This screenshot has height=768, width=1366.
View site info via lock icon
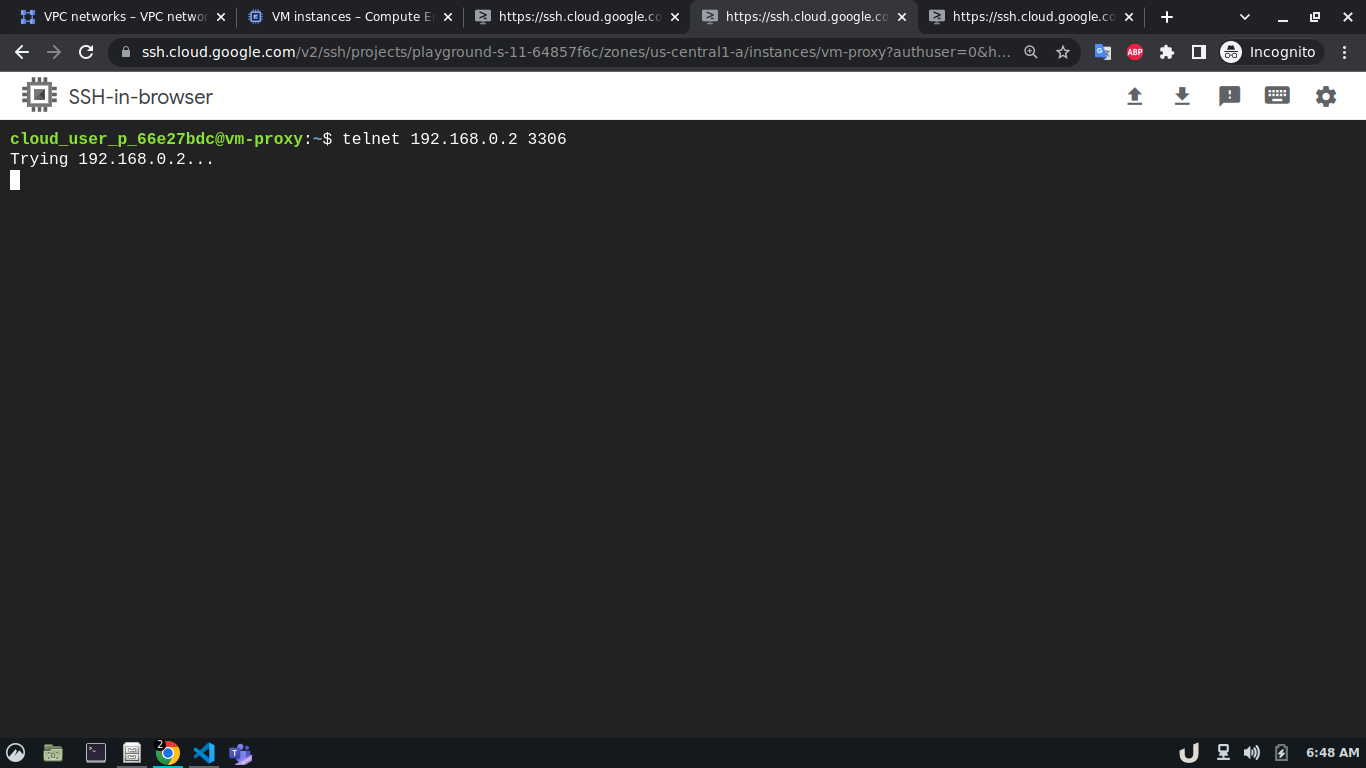[125, 52]
